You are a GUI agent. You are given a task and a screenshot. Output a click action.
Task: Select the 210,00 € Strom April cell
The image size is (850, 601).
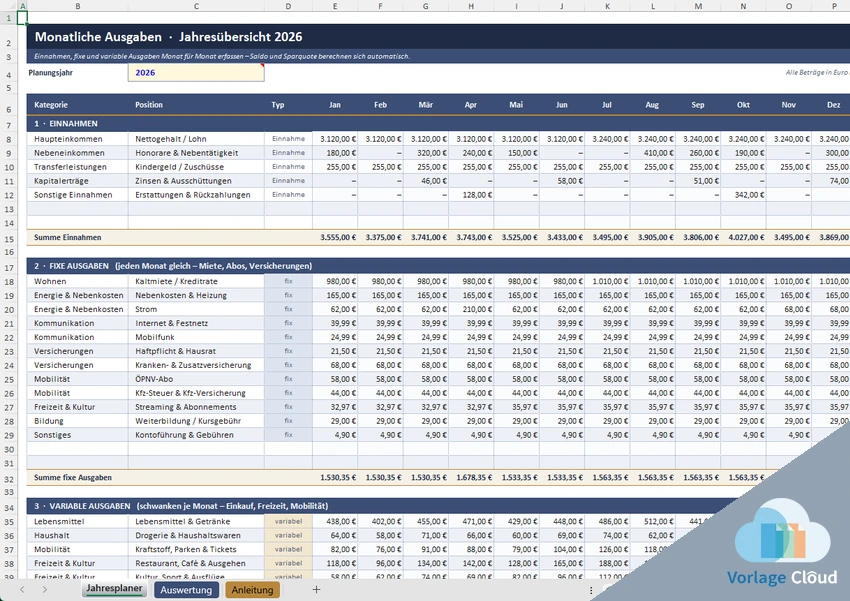click(471, 309)
